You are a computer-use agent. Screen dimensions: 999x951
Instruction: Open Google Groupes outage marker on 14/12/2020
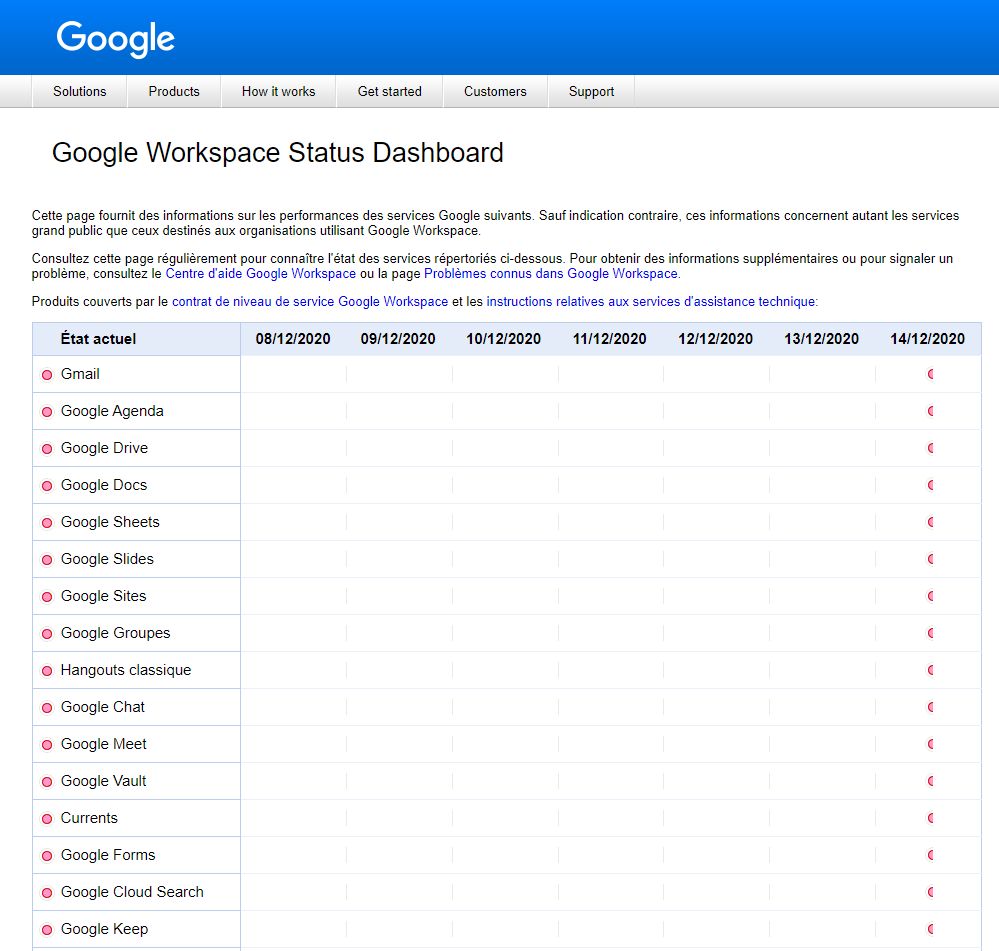point(930,633)
